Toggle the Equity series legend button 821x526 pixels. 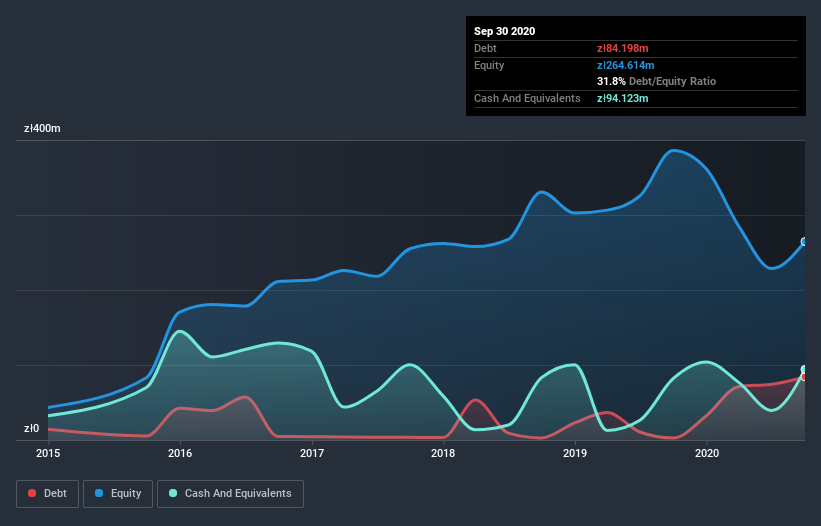click(118, 494)
